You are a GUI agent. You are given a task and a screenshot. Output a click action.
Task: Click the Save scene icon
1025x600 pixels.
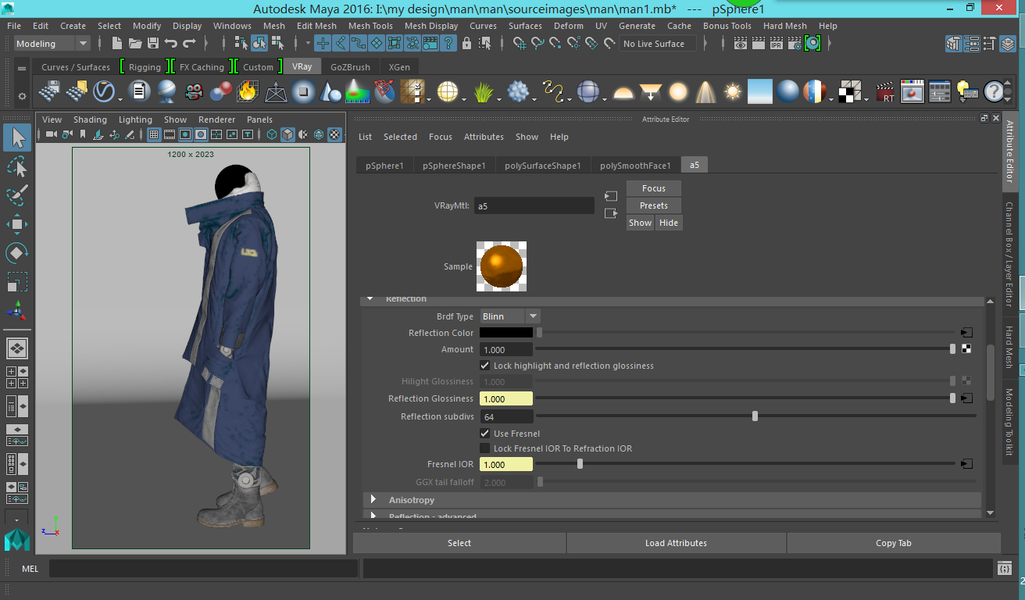click(152, 44)
